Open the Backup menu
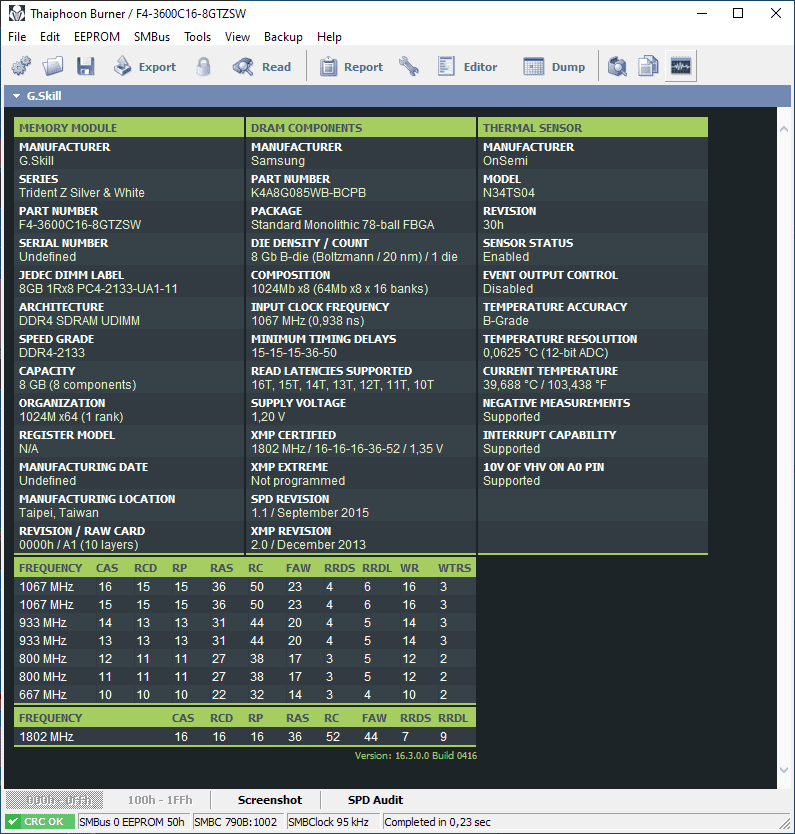The height and width of the screenshot is (834, 795). [283, 37]
